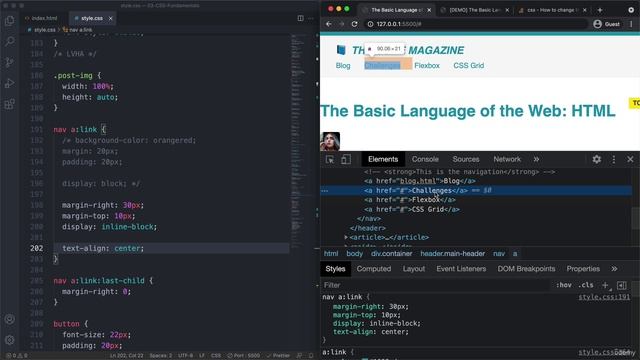Viewport: 640px width, 360px height.
Task: Open the Properties pane tab
Action: click(583, 269)
